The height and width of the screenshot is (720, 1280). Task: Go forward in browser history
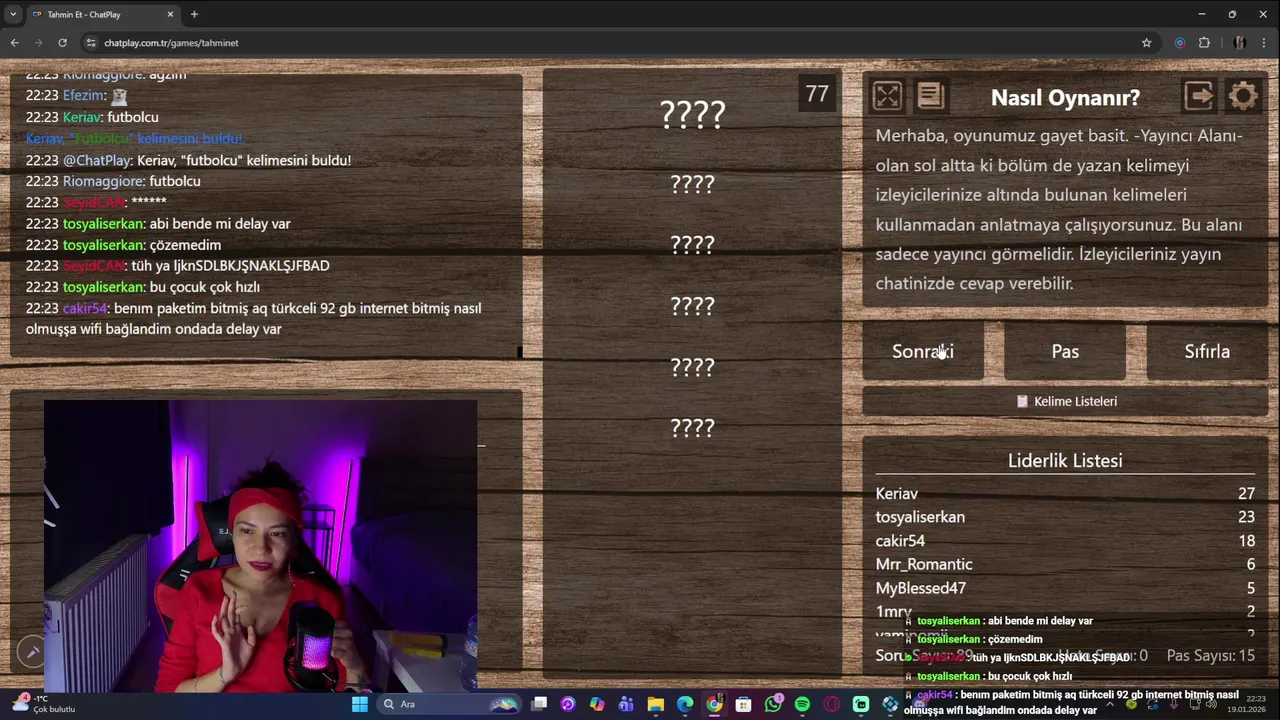[x=38, y=43]
